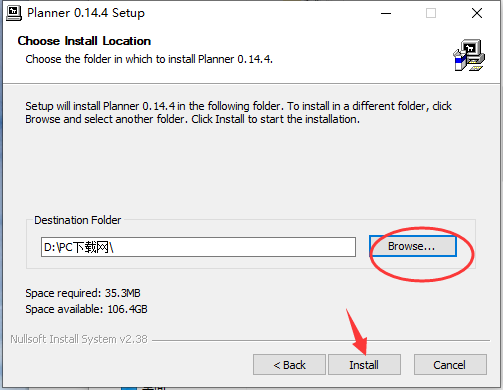Viewport: 503px width, 390px height.
Task: Click the Space available: 106.4GB text
Action: click(x=86, y=309)
